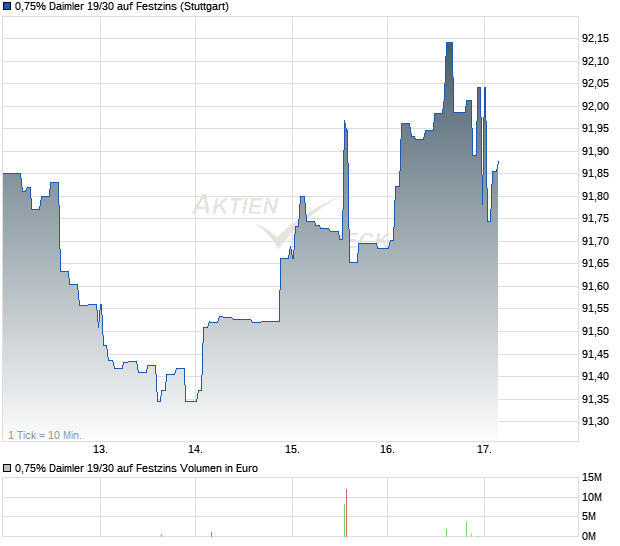
Task: Click the 15M volume axis label
Action: tap(592, 478)
